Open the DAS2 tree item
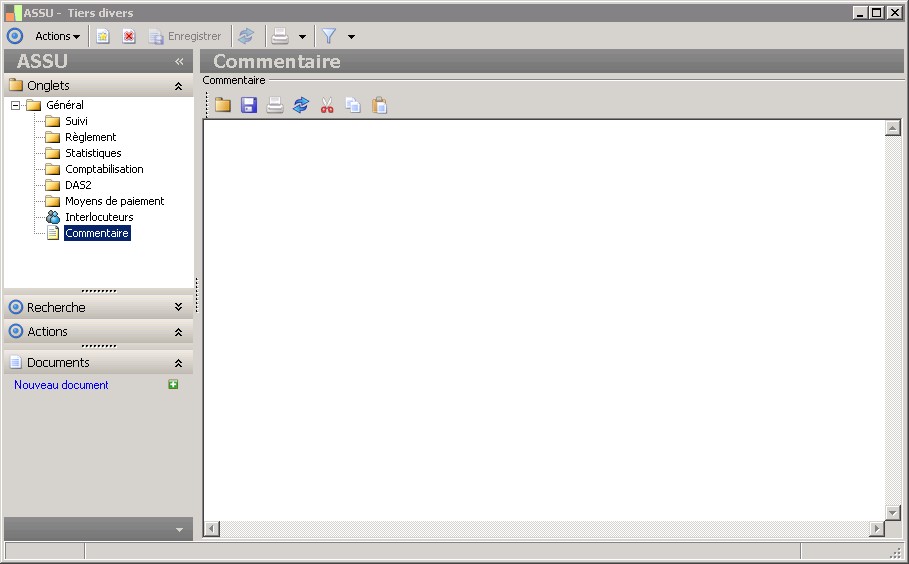The width and height of the screenshot is (909, 564). [x=78, y=185]
